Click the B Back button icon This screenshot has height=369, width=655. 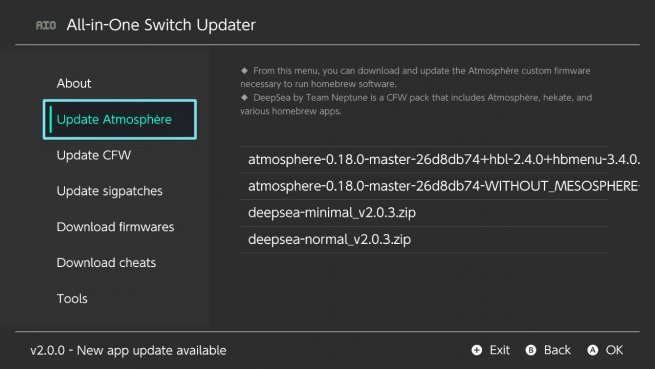(531, 350)
